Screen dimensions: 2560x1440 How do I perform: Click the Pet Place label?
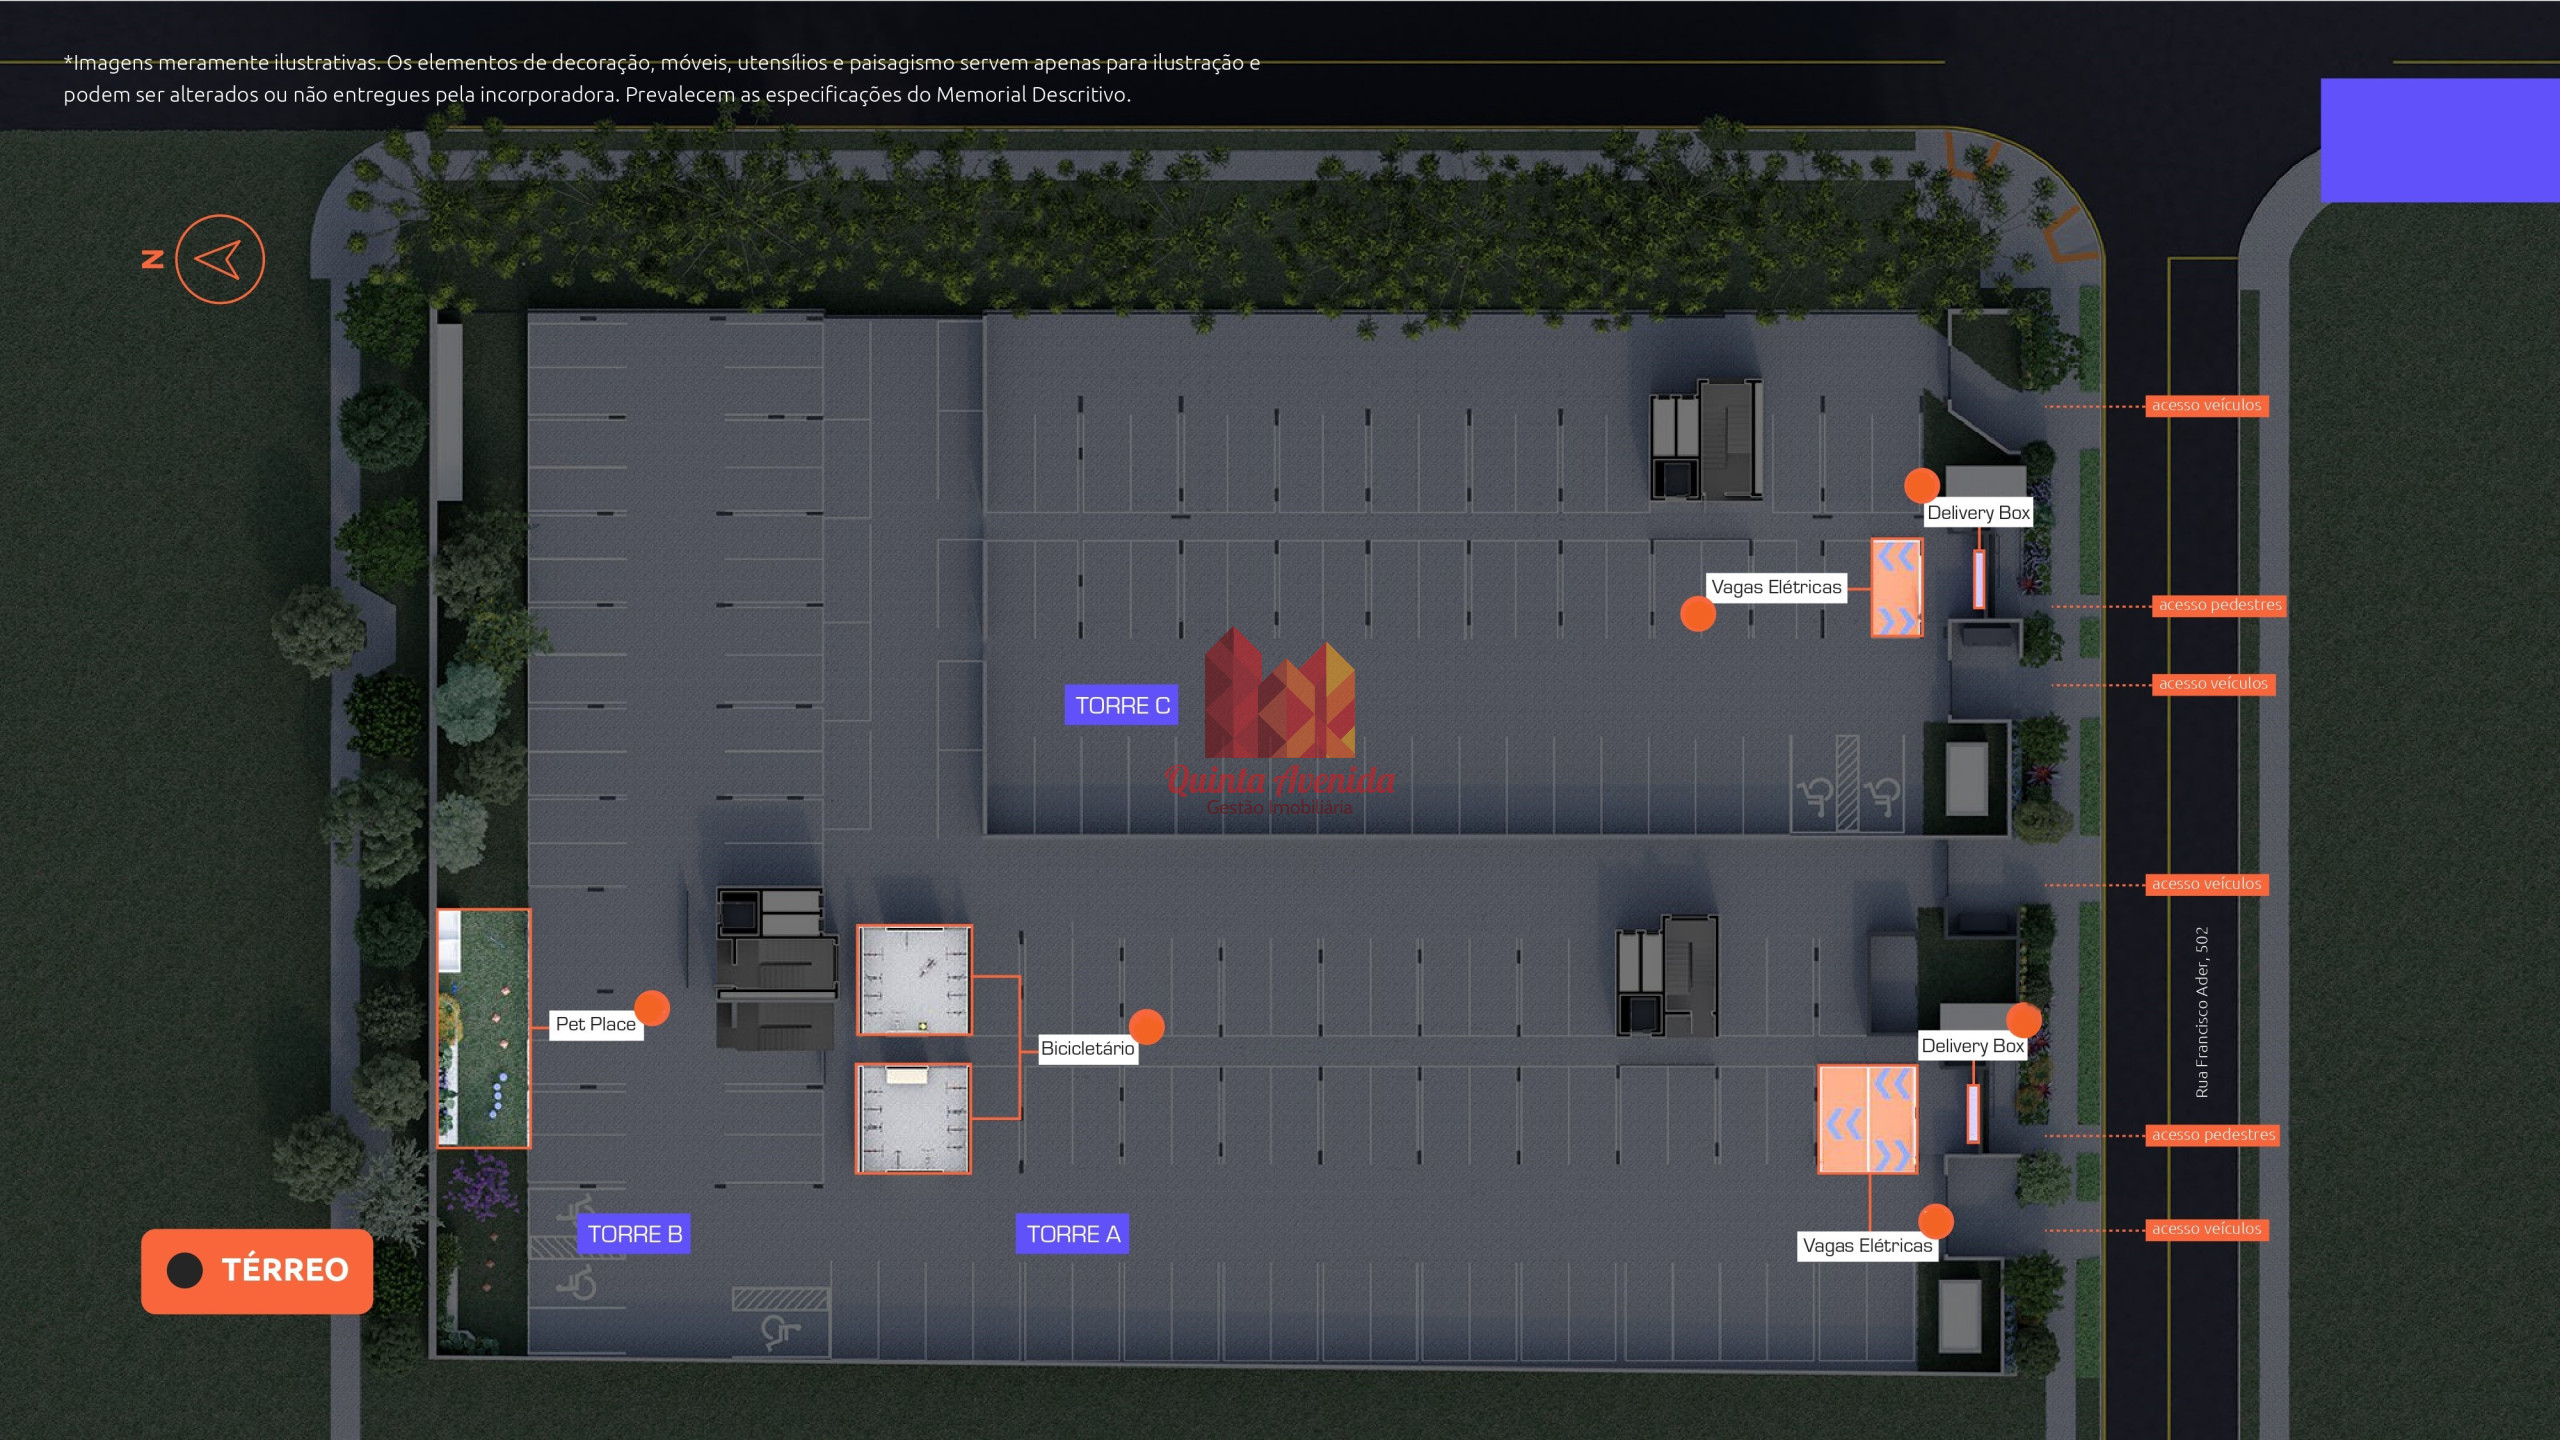pyautogui.click(x=595, y=1024)
